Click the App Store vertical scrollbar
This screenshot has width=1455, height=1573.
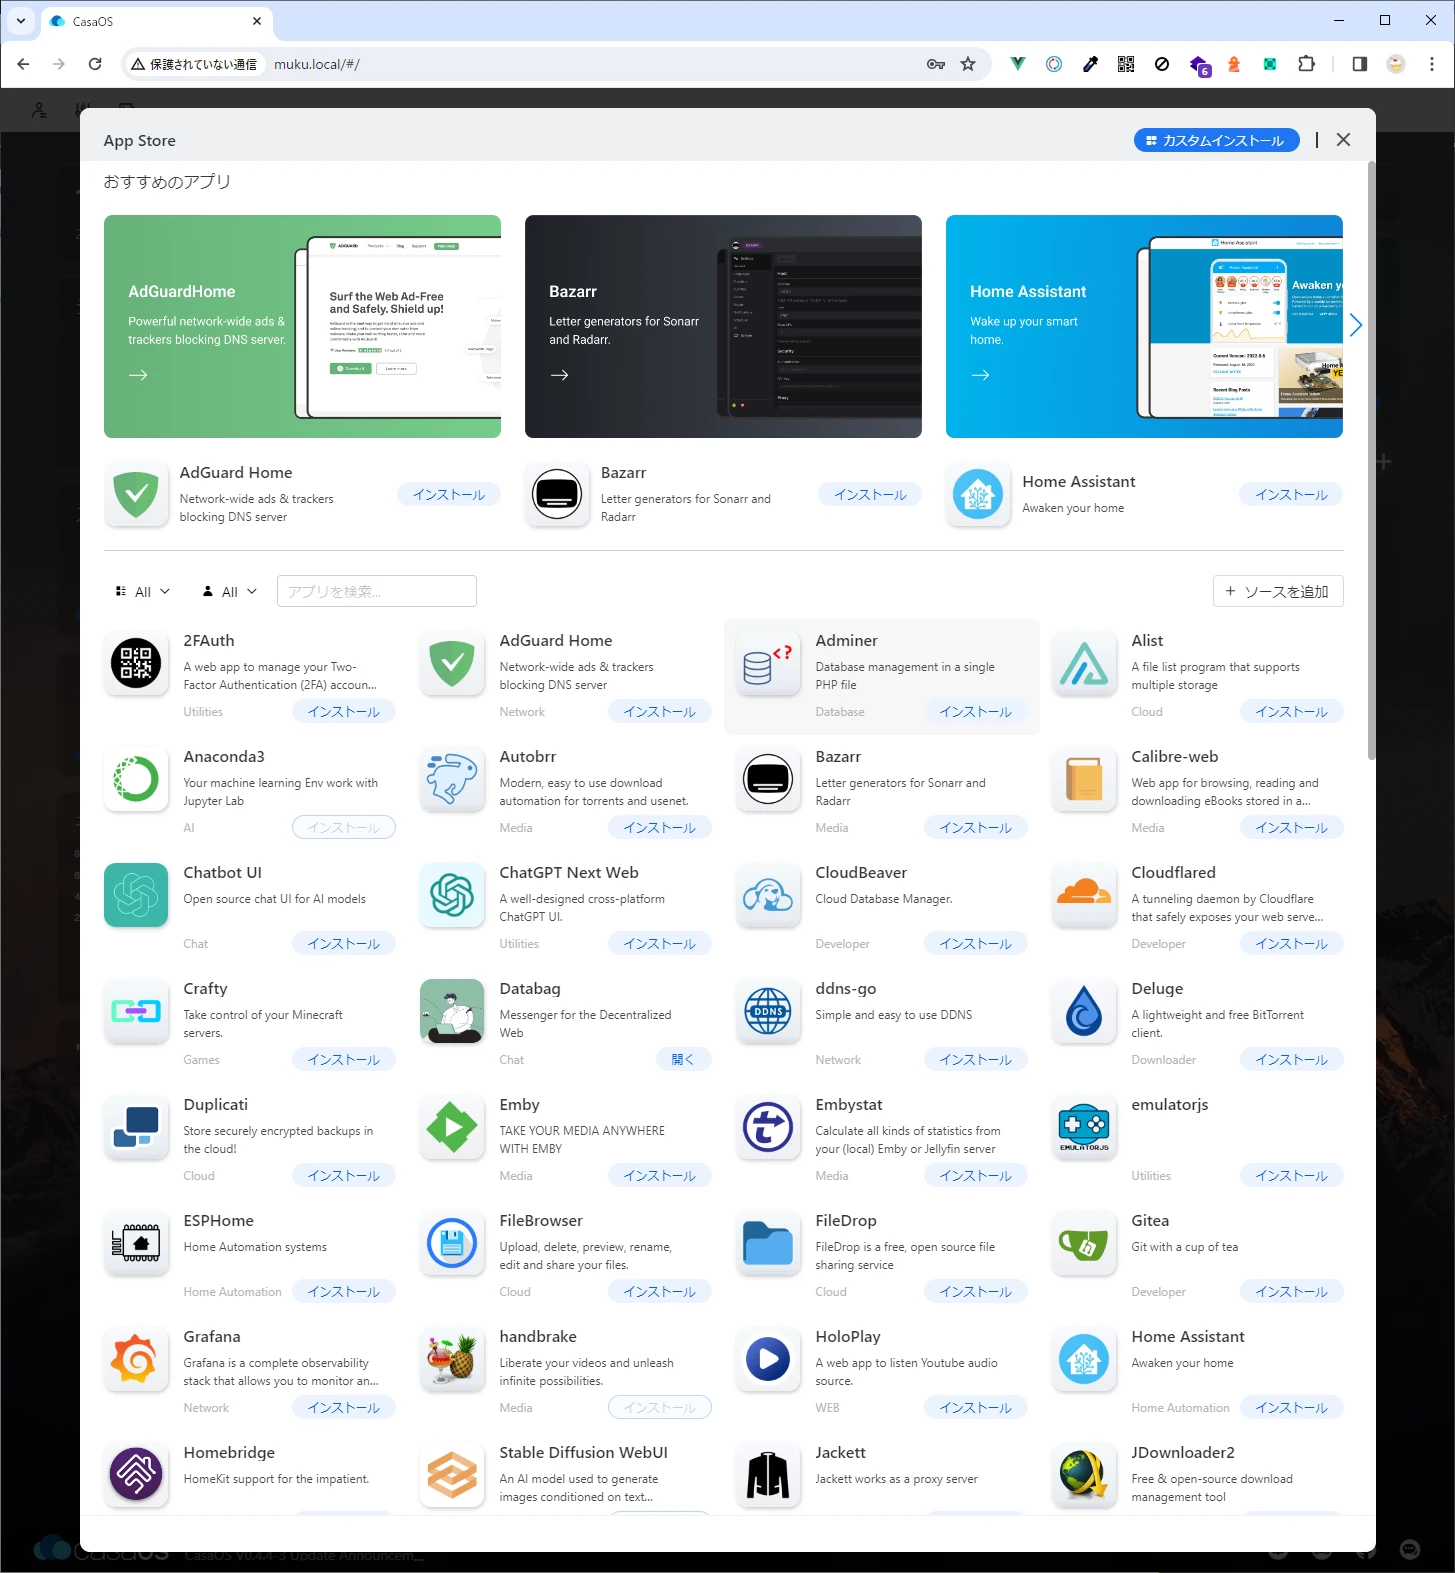click(1371, 460)
